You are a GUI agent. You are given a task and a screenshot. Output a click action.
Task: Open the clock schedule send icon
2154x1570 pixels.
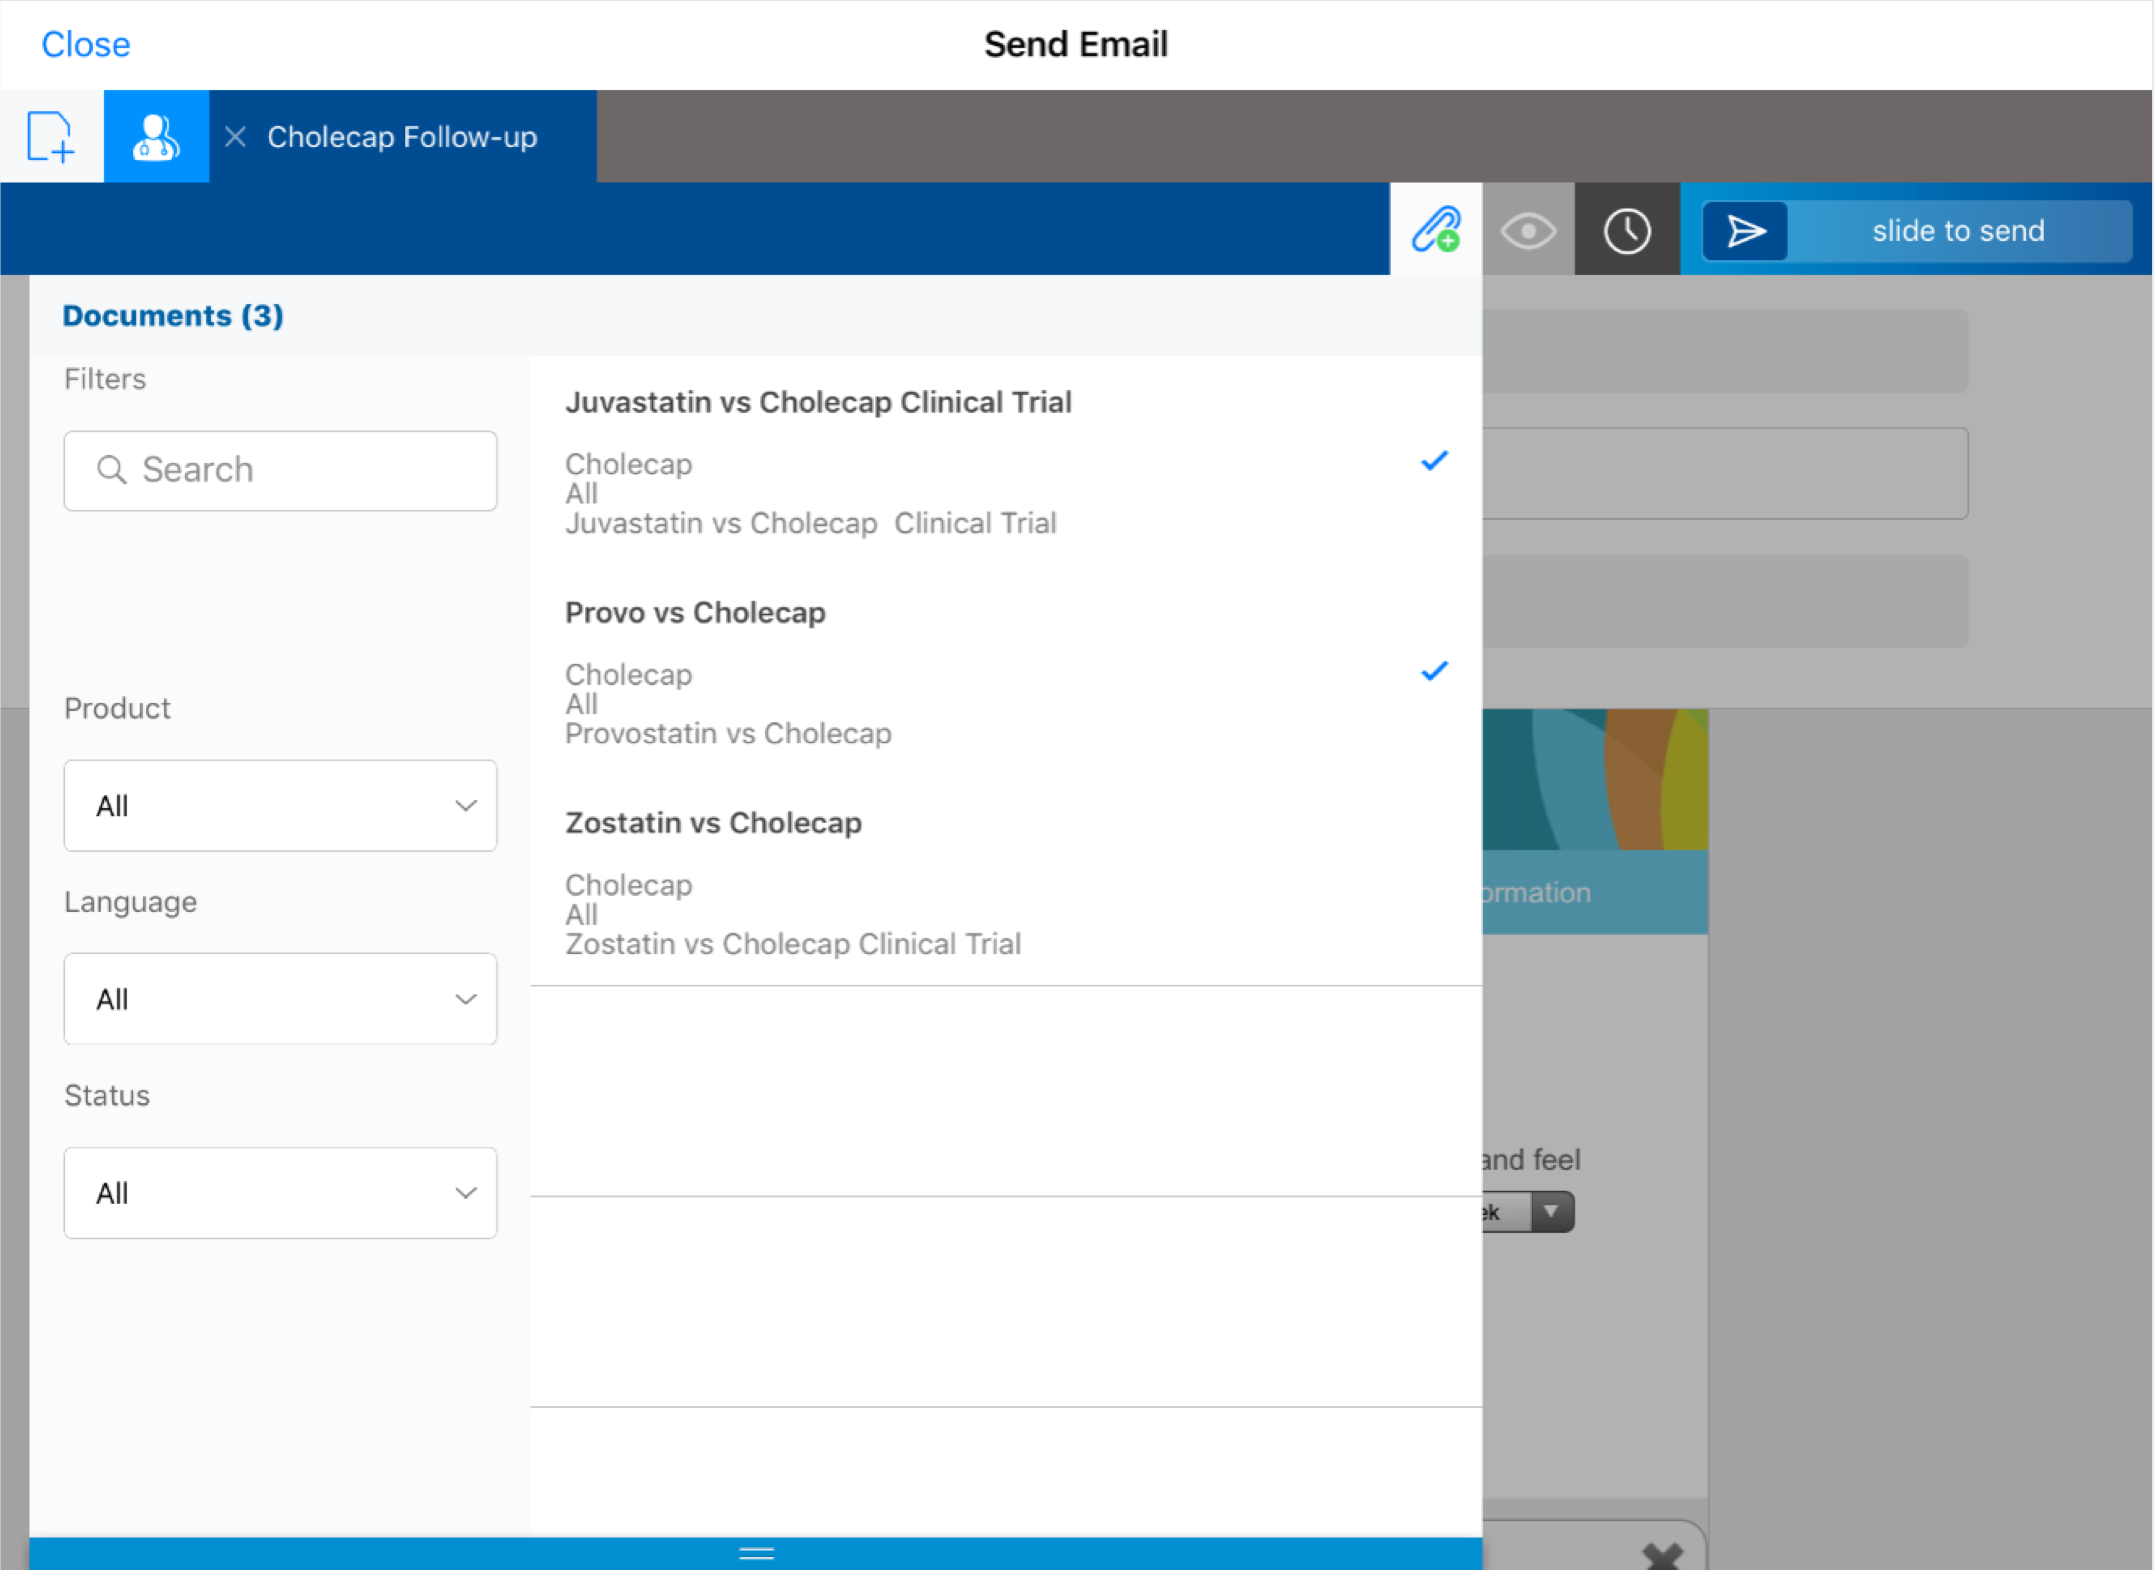pos(1626,231)
